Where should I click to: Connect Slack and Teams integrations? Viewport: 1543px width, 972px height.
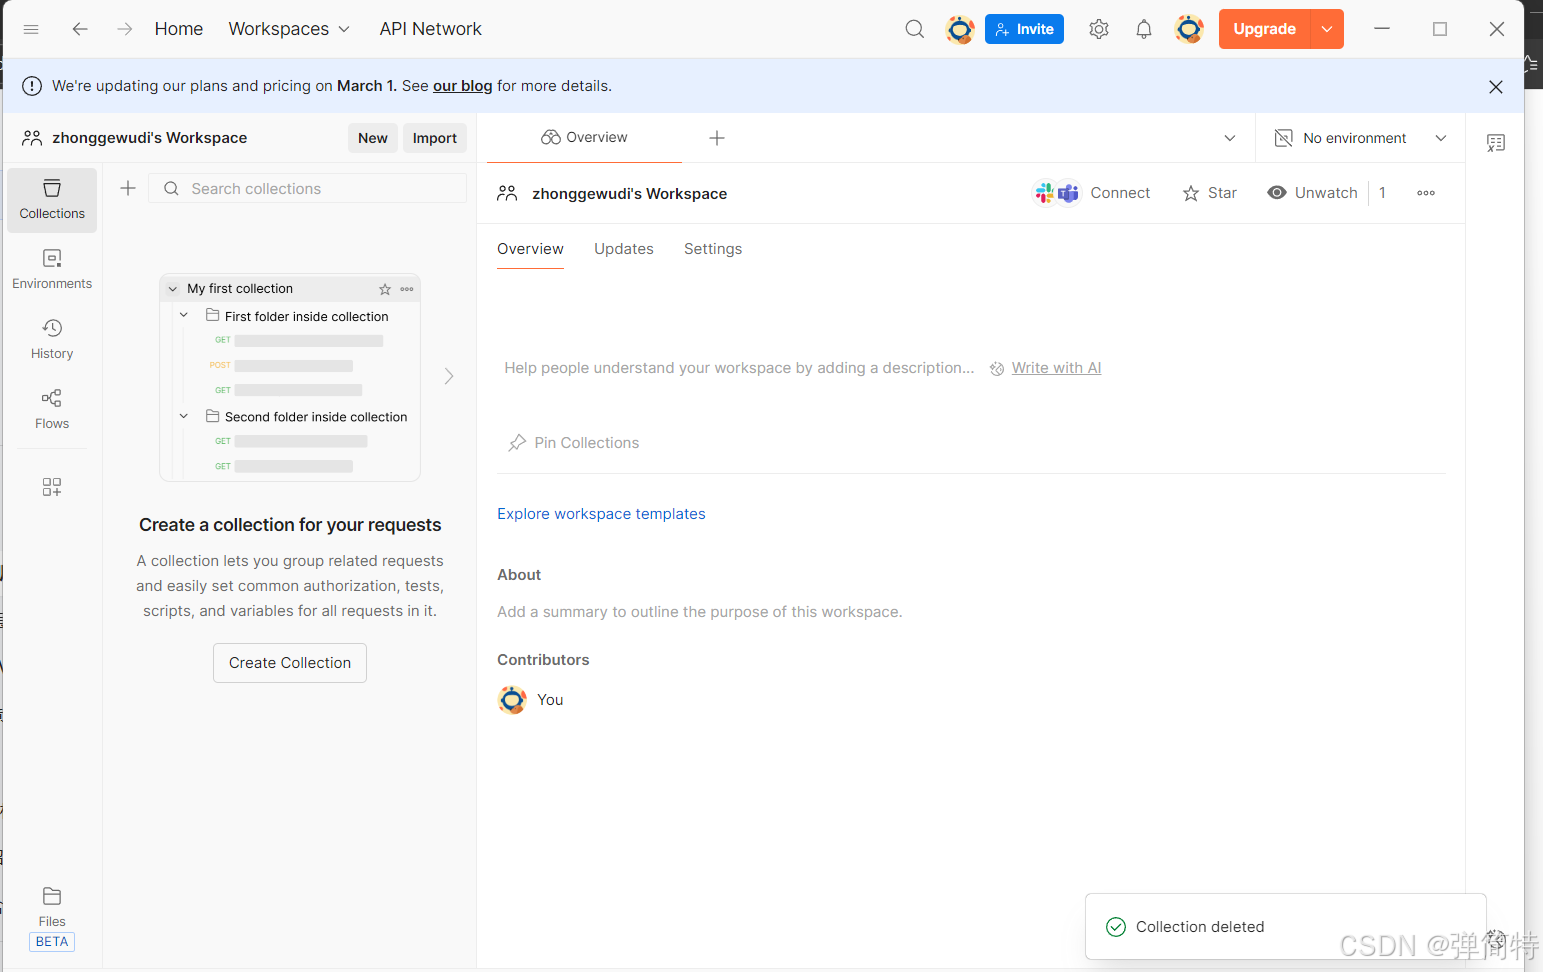coord(1091,193)
